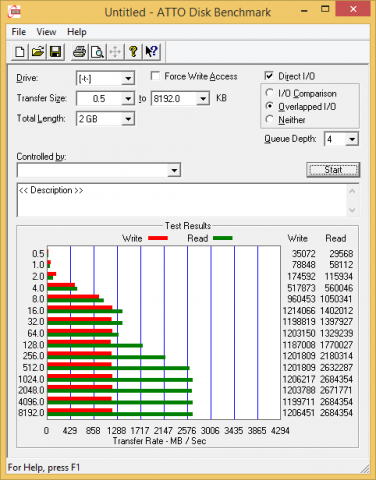
Task: Click the read value 1050341
Action: (336, 299)
